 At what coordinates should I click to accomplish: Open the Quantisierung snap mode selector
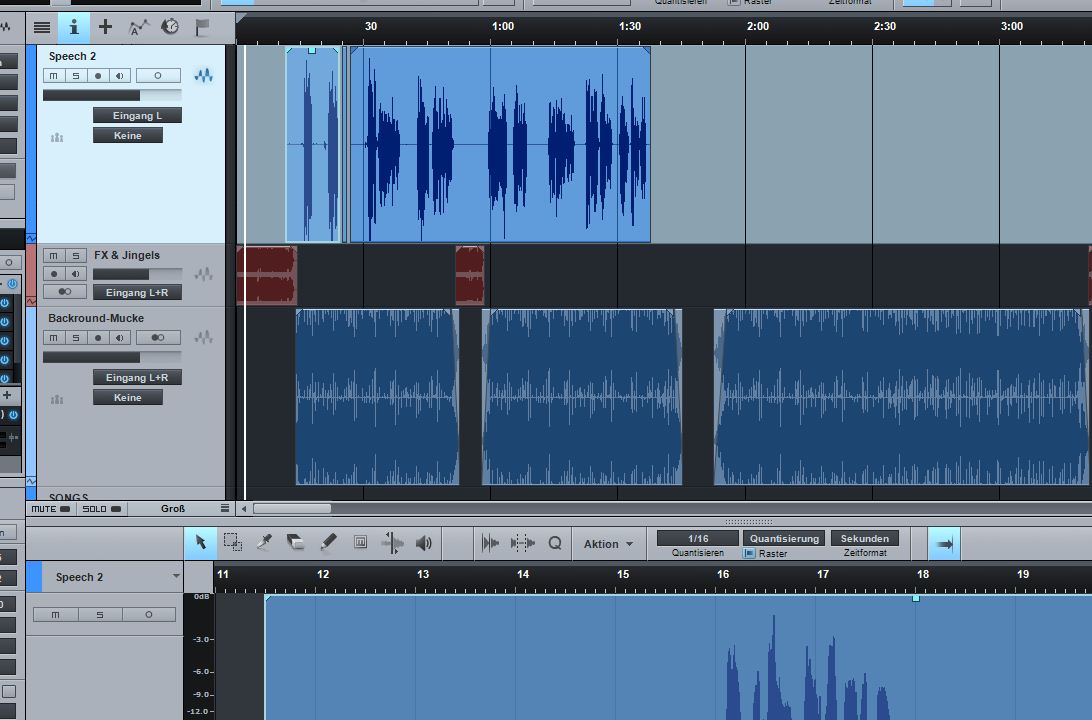point(784,538)
